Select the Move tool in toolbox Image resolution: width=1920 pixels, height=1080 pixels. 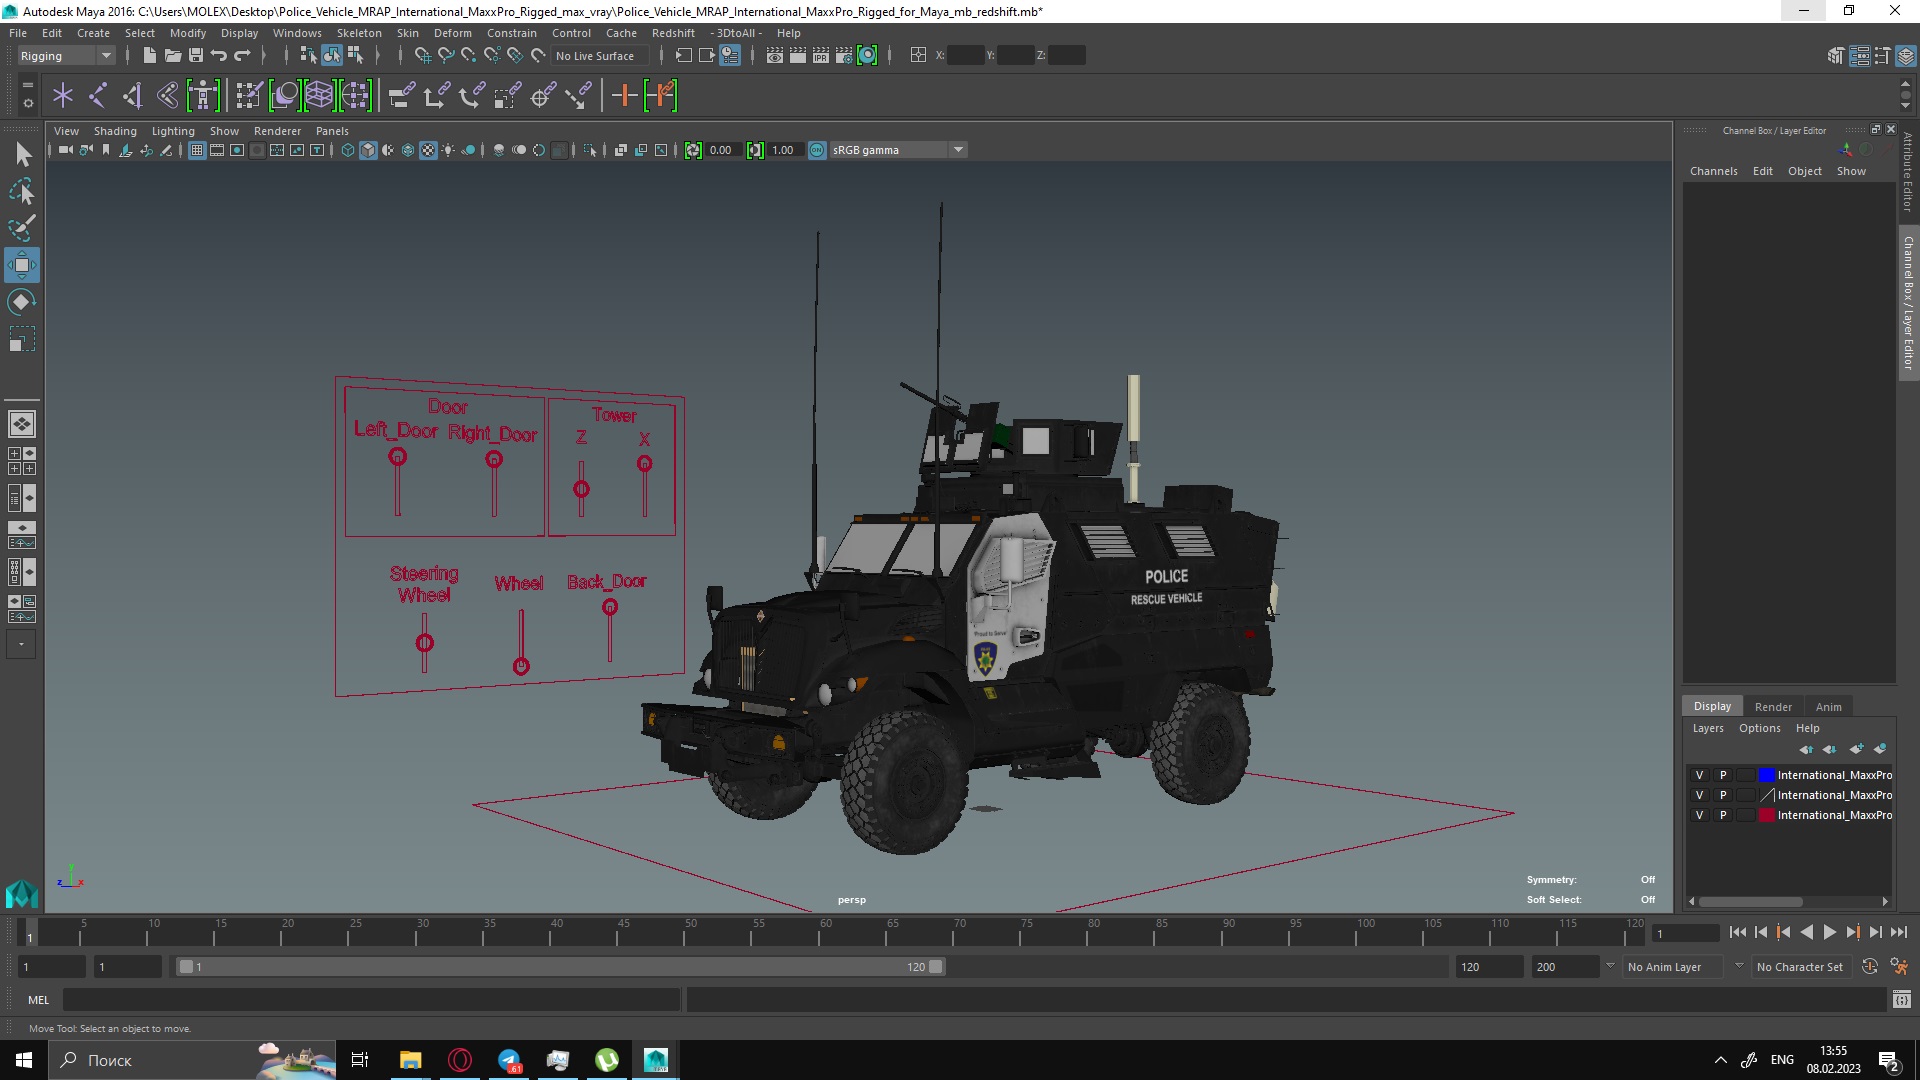(x=22, y=265)
